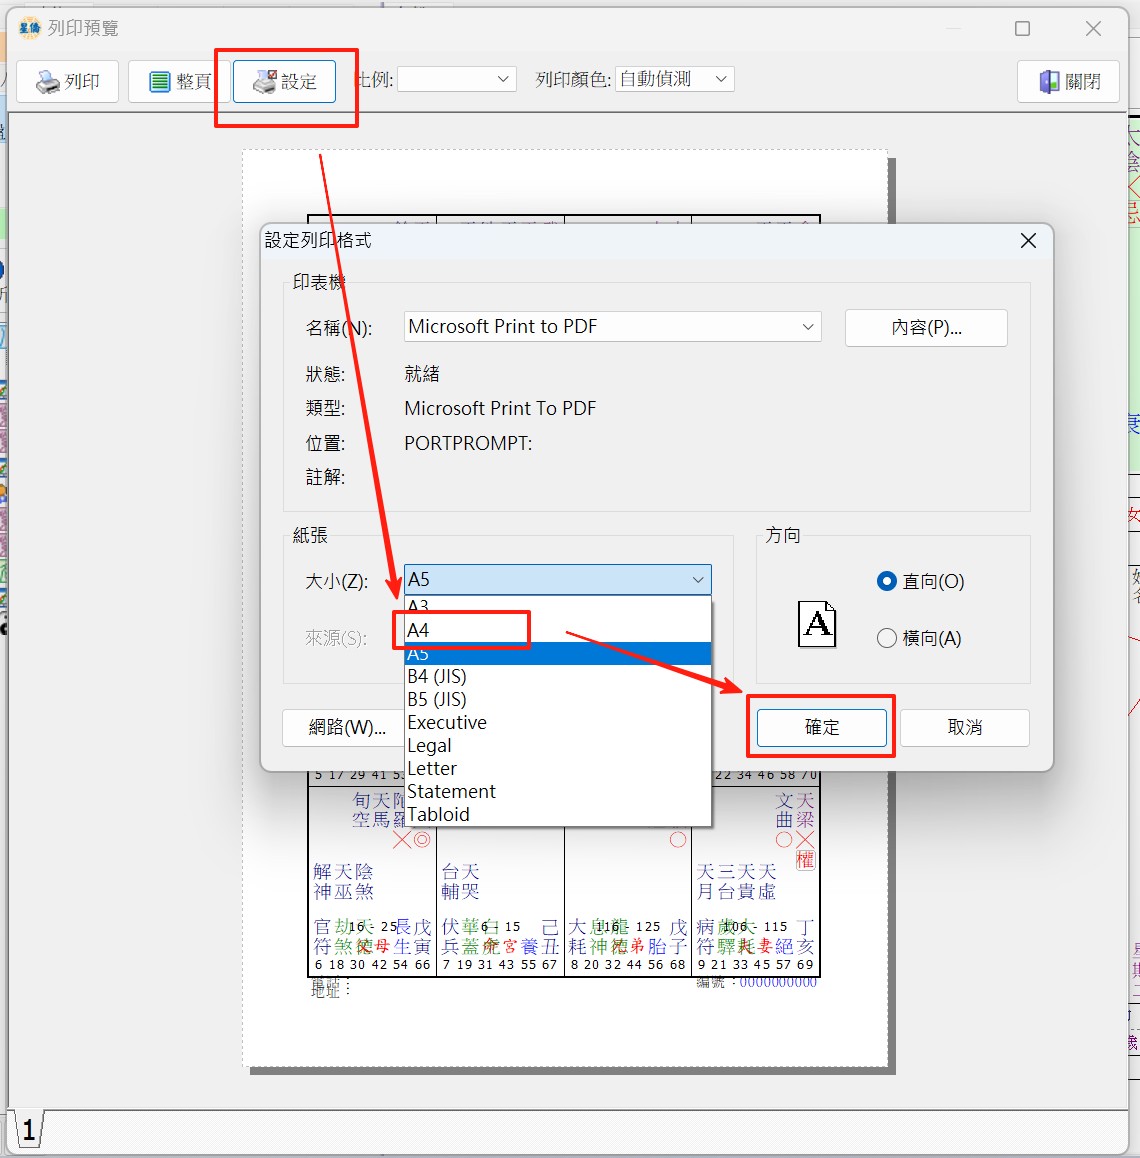The image size is (1140, 1158).
Task: Close the 設定列印格式 dialog
Action: pos(1028,241)
